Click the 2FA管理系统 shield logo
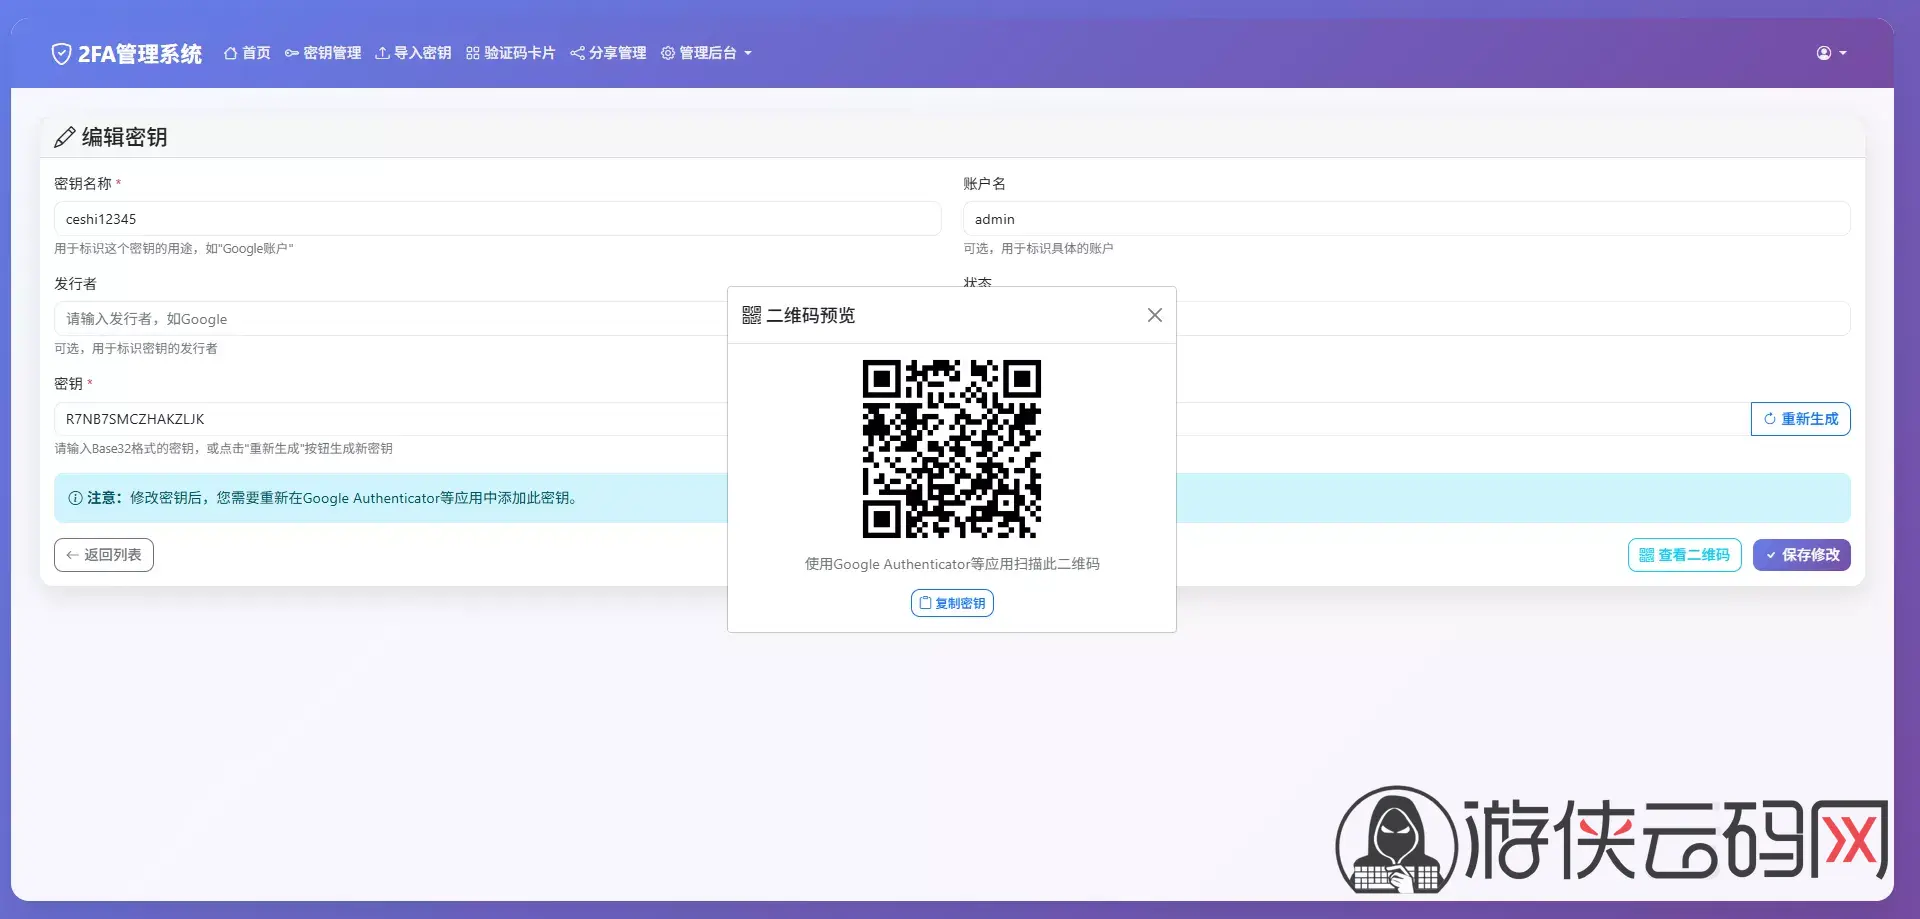The width and height of the screenshot is (1920, 919). (61, 53)
